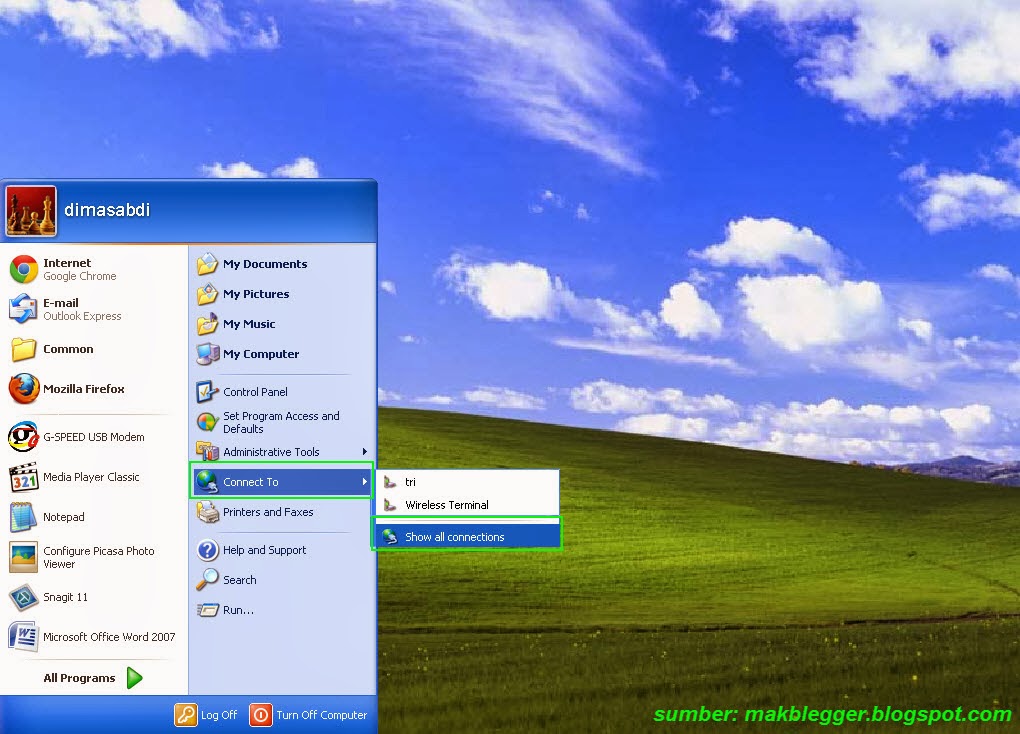Click the Configure Picasa Photo Viewer icon
Viewport: 1020px width, 734px height.
23,557
